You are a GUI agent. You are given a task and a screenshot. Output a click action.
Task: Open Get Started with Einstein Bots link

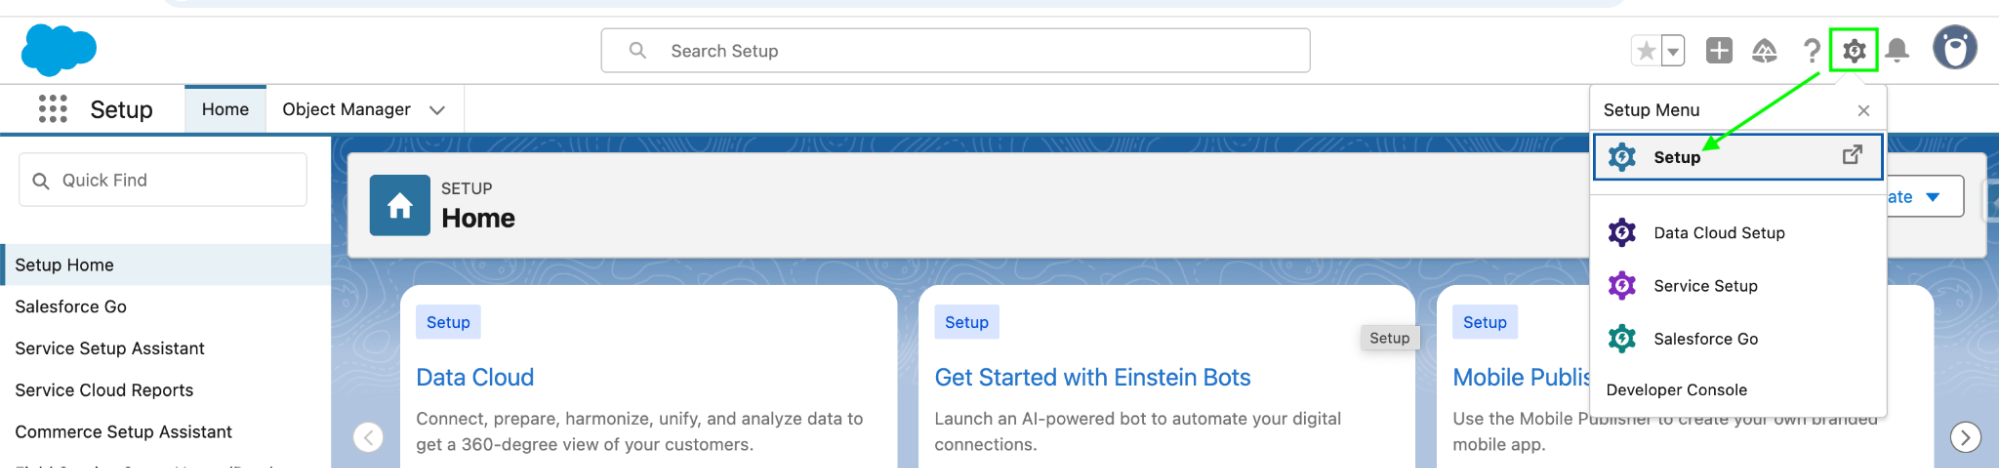coord(1092,377)
